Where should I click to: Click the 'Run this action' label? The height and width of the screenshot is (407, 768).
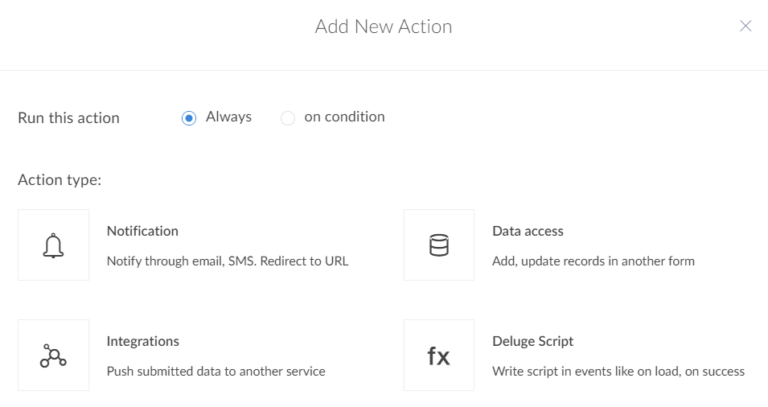69,118
